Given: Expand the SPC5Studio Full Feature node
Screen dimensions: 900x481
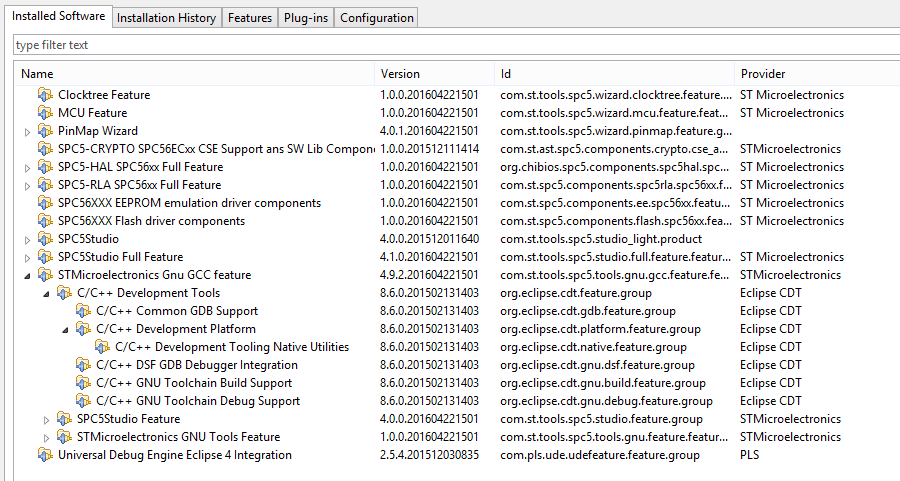Looking at the screenshot, I should pos(27,258).
